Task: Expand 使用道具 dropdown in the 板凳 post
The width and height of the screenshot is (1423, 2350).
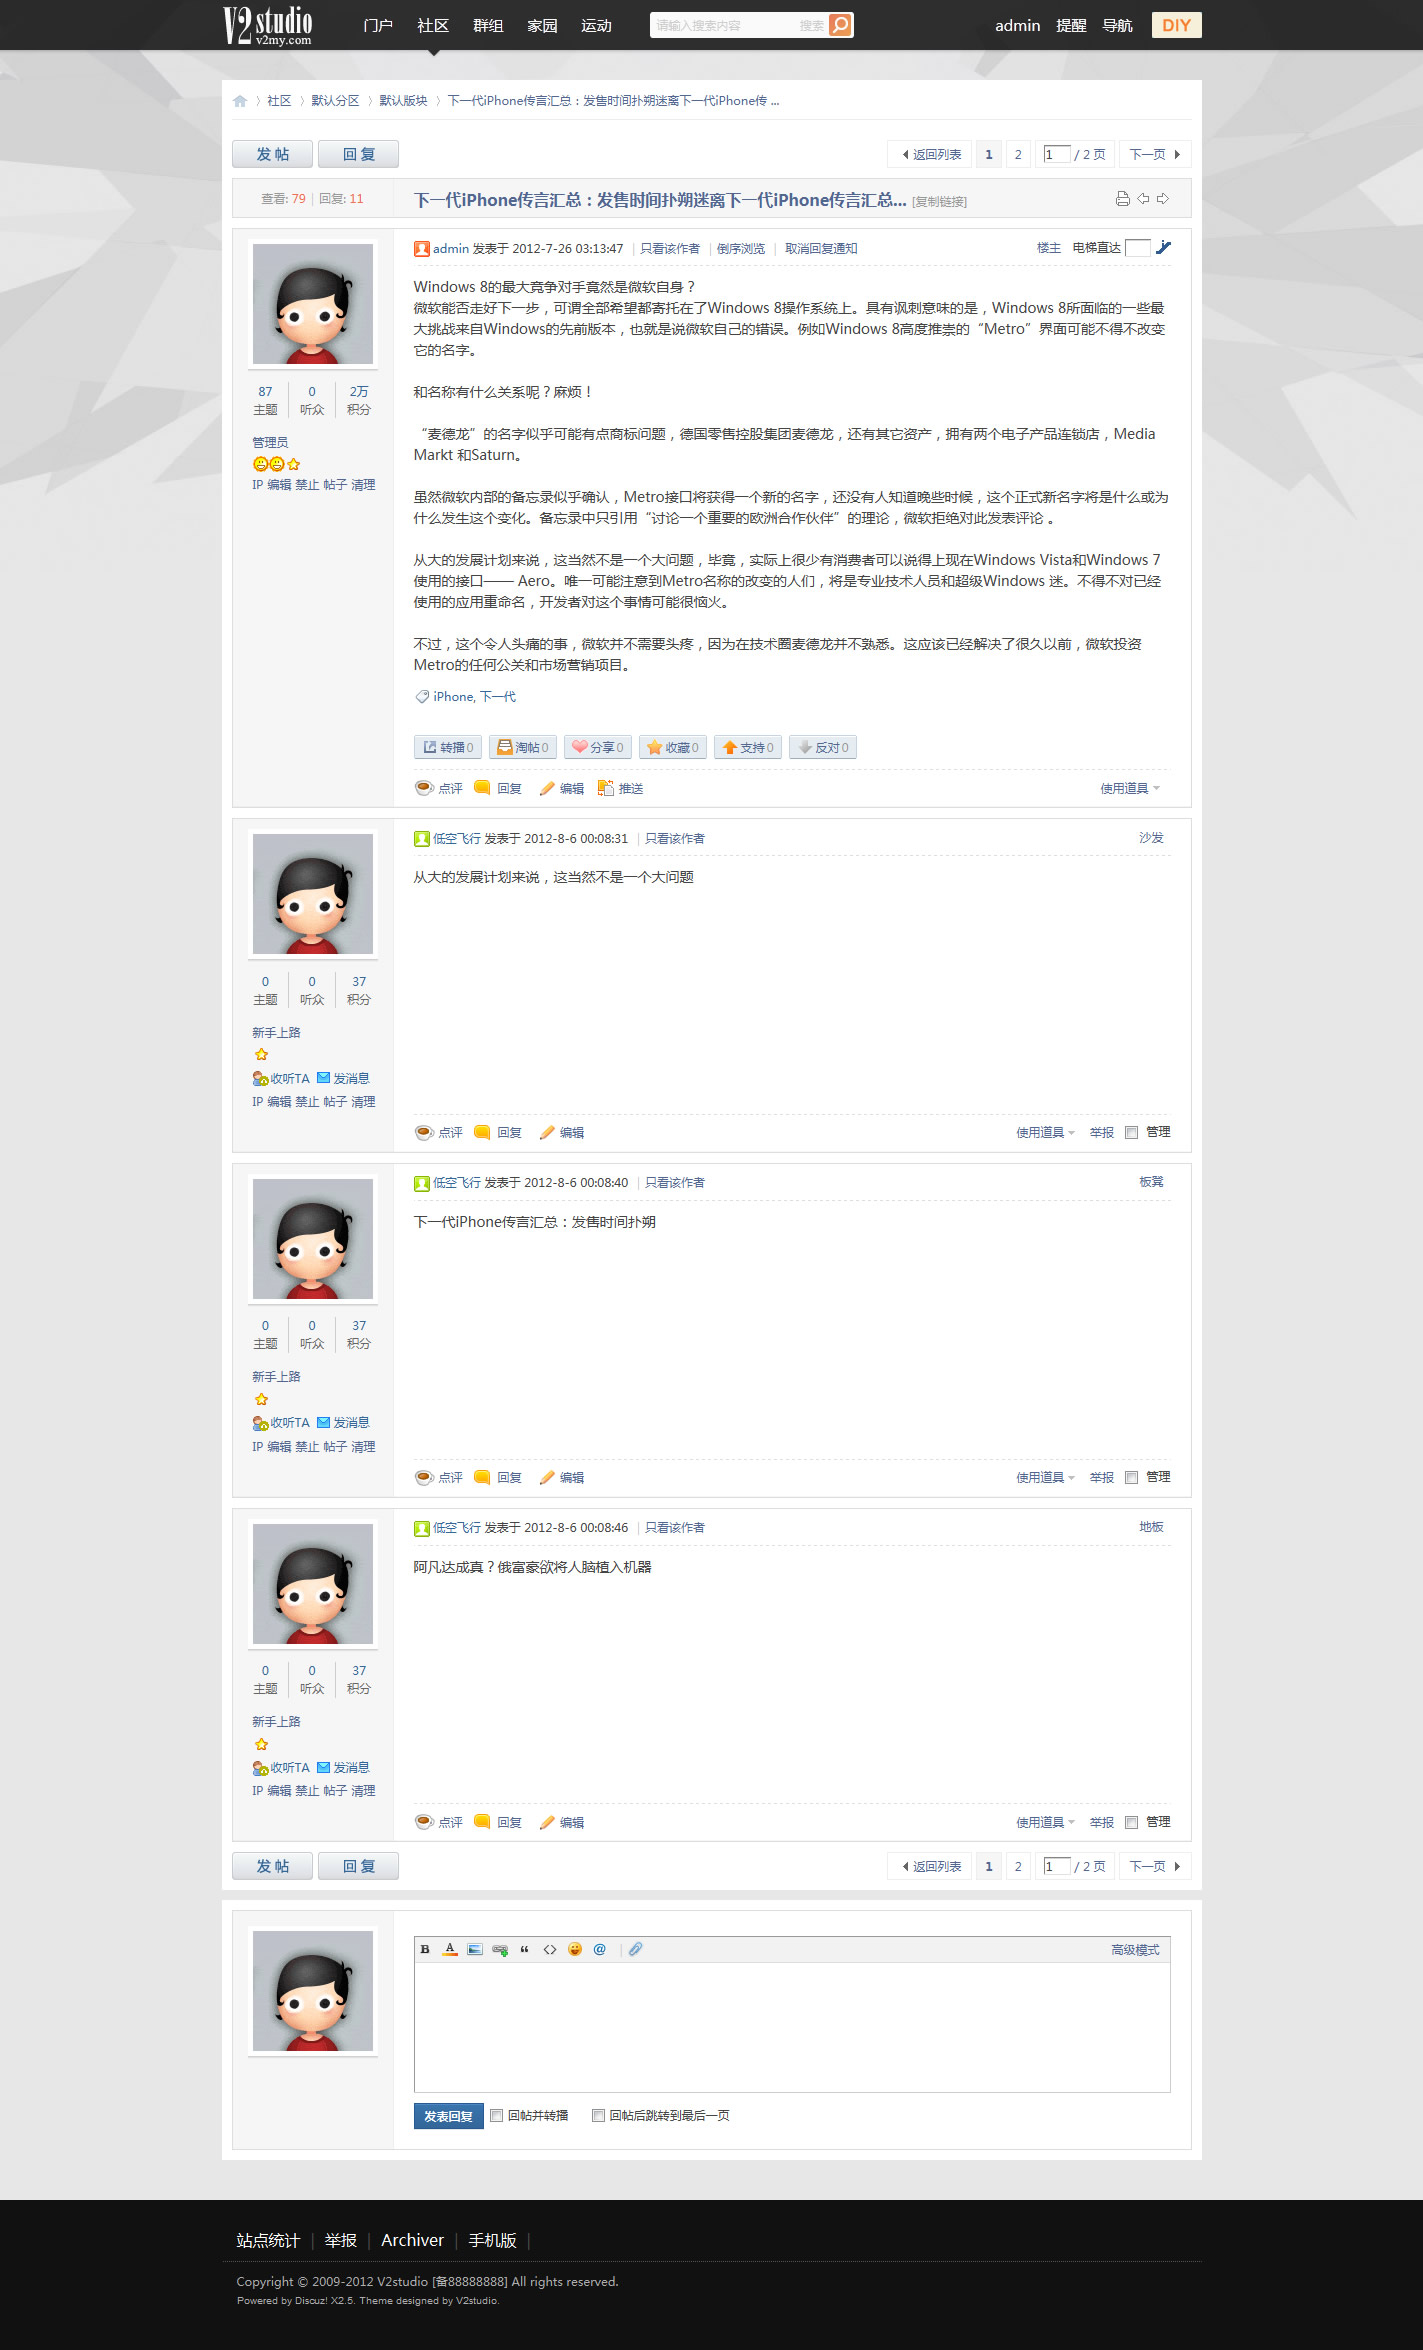Action: point(1045,1477)
